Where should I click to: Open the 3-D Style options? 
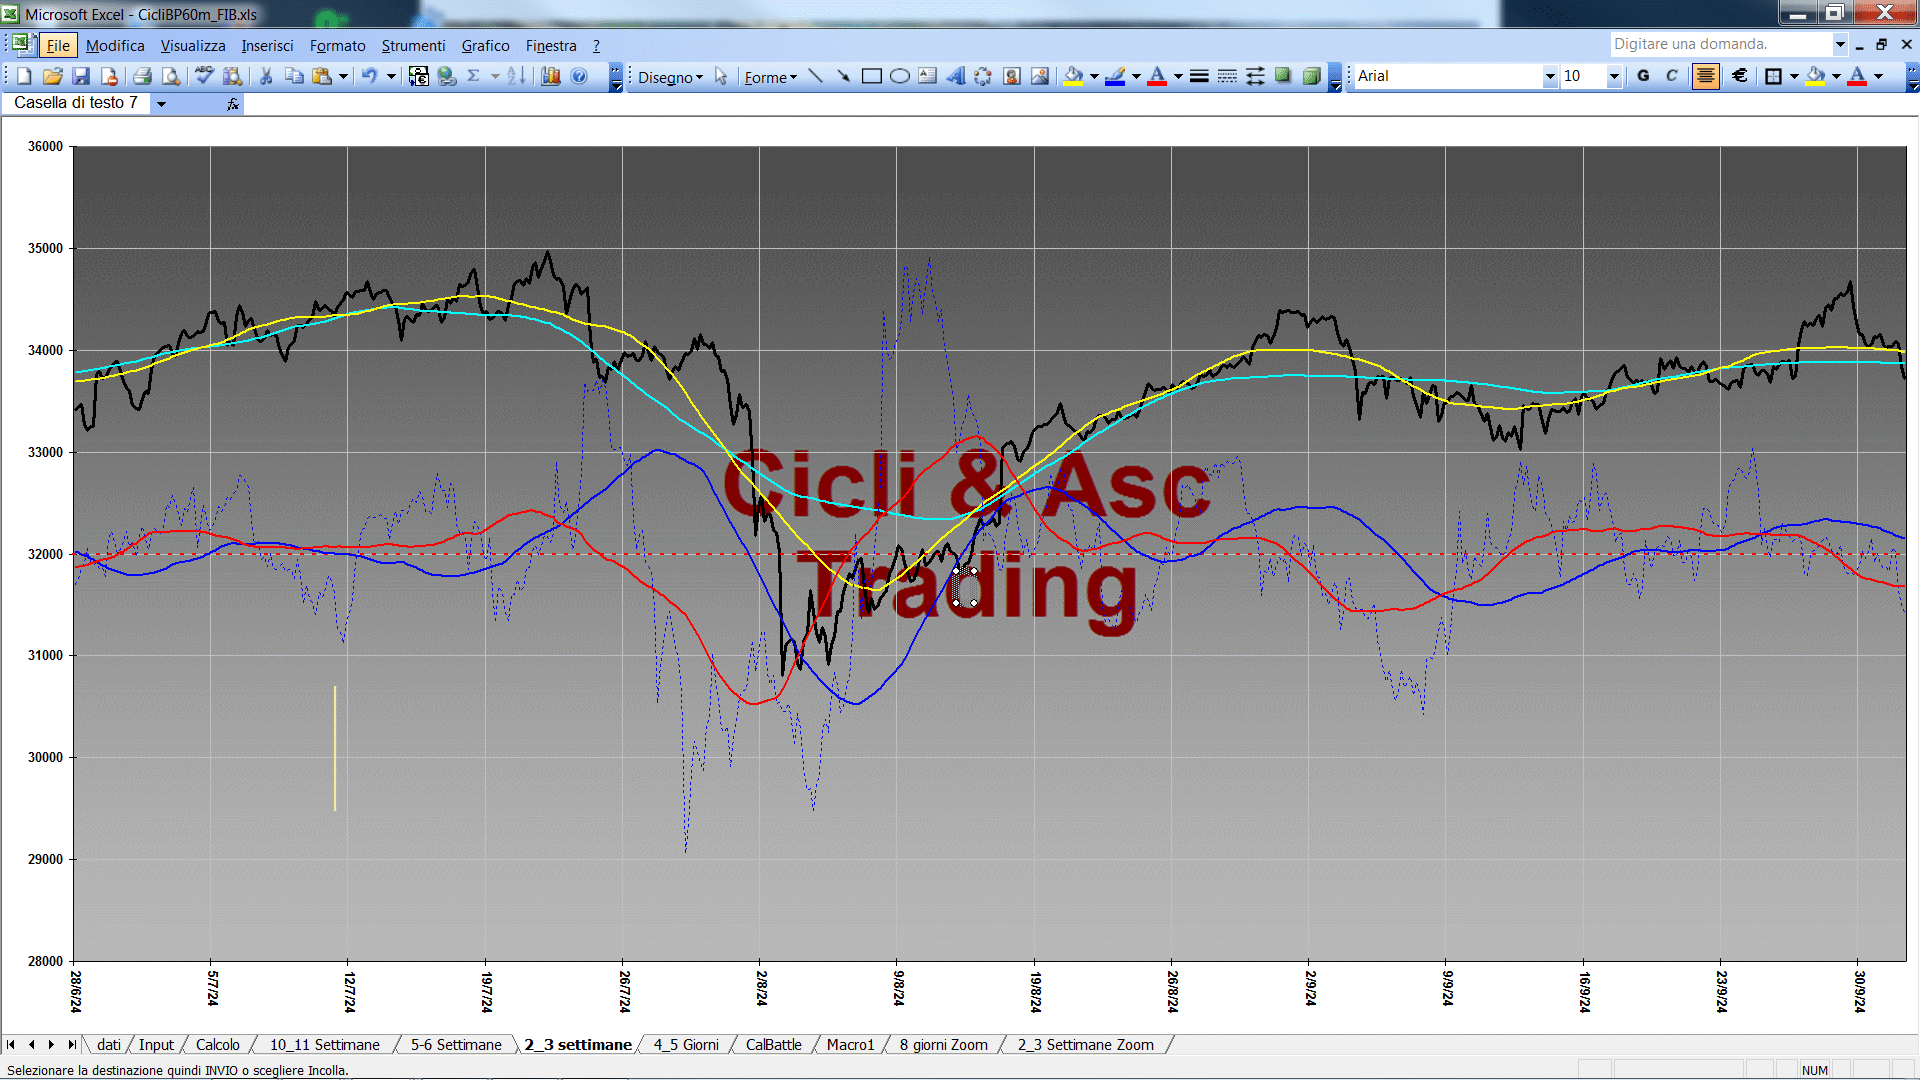click(x=1311, y=76)
